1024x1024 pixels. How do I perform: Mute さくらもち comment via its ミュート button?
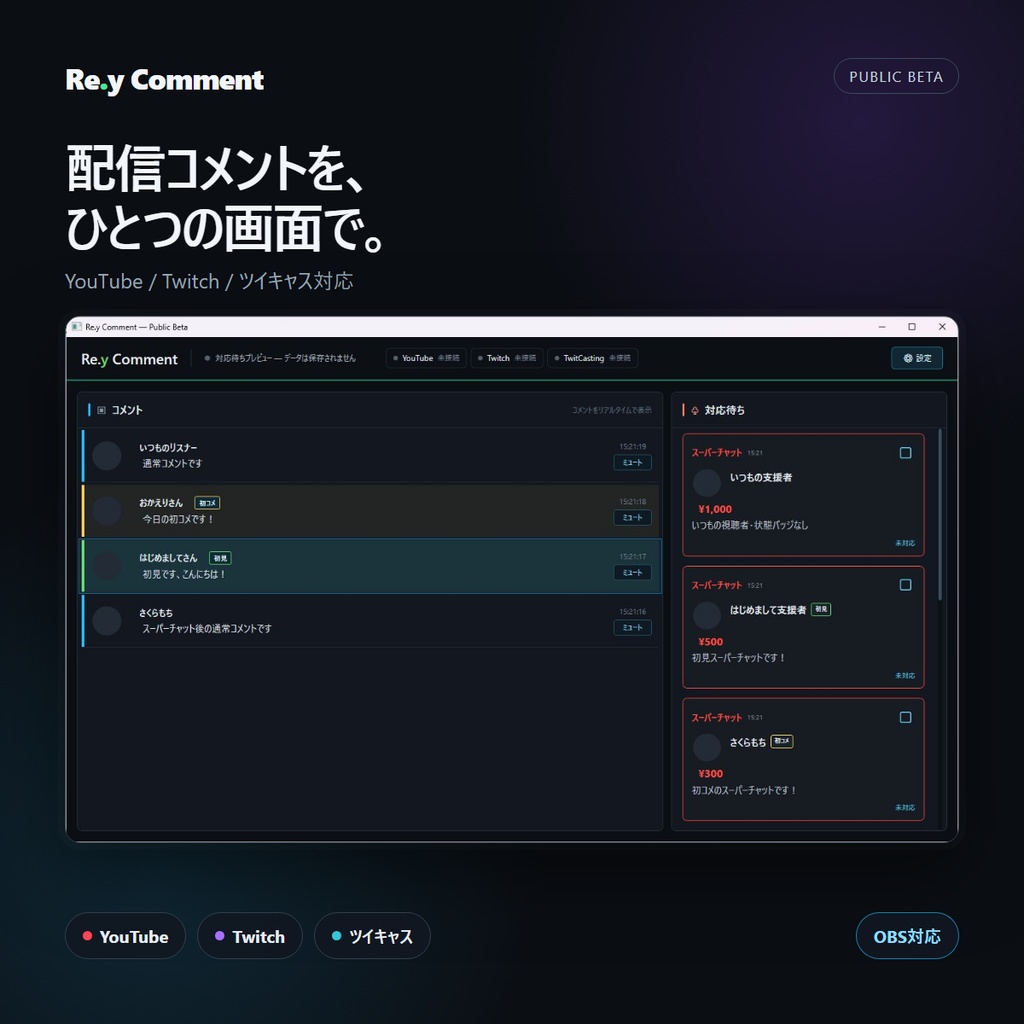coord(632,628)
